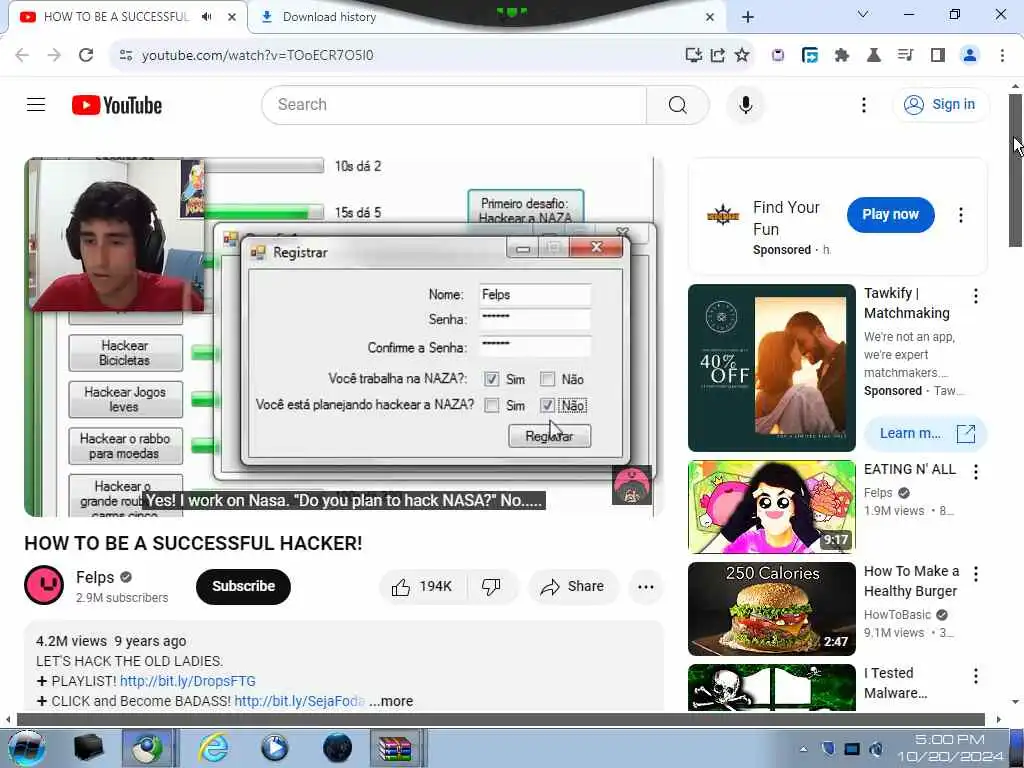
Task: Click the channel watermark in the video
Action: click(x=632, y=485)
